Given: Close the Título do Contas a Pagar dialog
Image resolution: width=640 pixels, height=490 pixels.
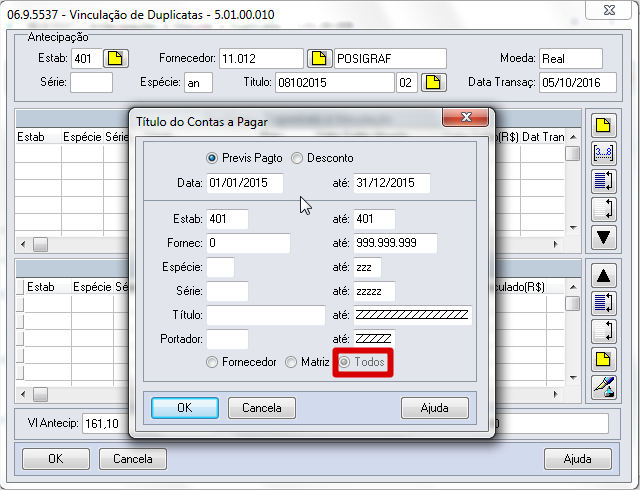Looking at the screenshot, I should [466, 118].
